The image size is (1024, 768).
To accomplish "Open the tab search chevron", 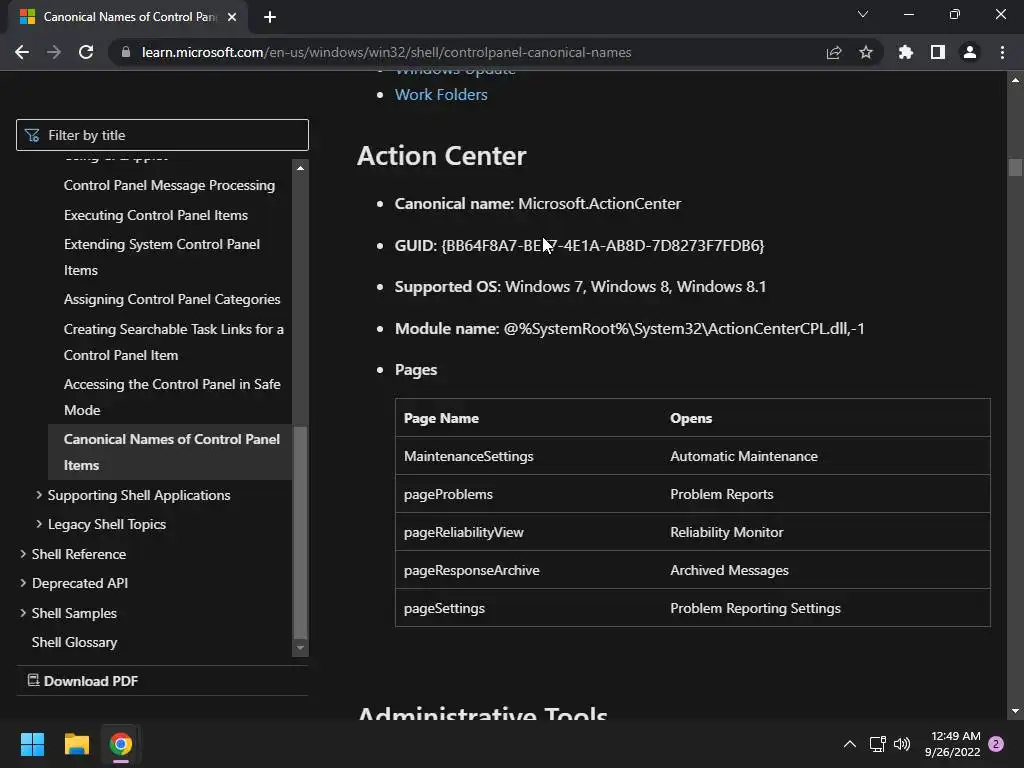I will point(863,14).
